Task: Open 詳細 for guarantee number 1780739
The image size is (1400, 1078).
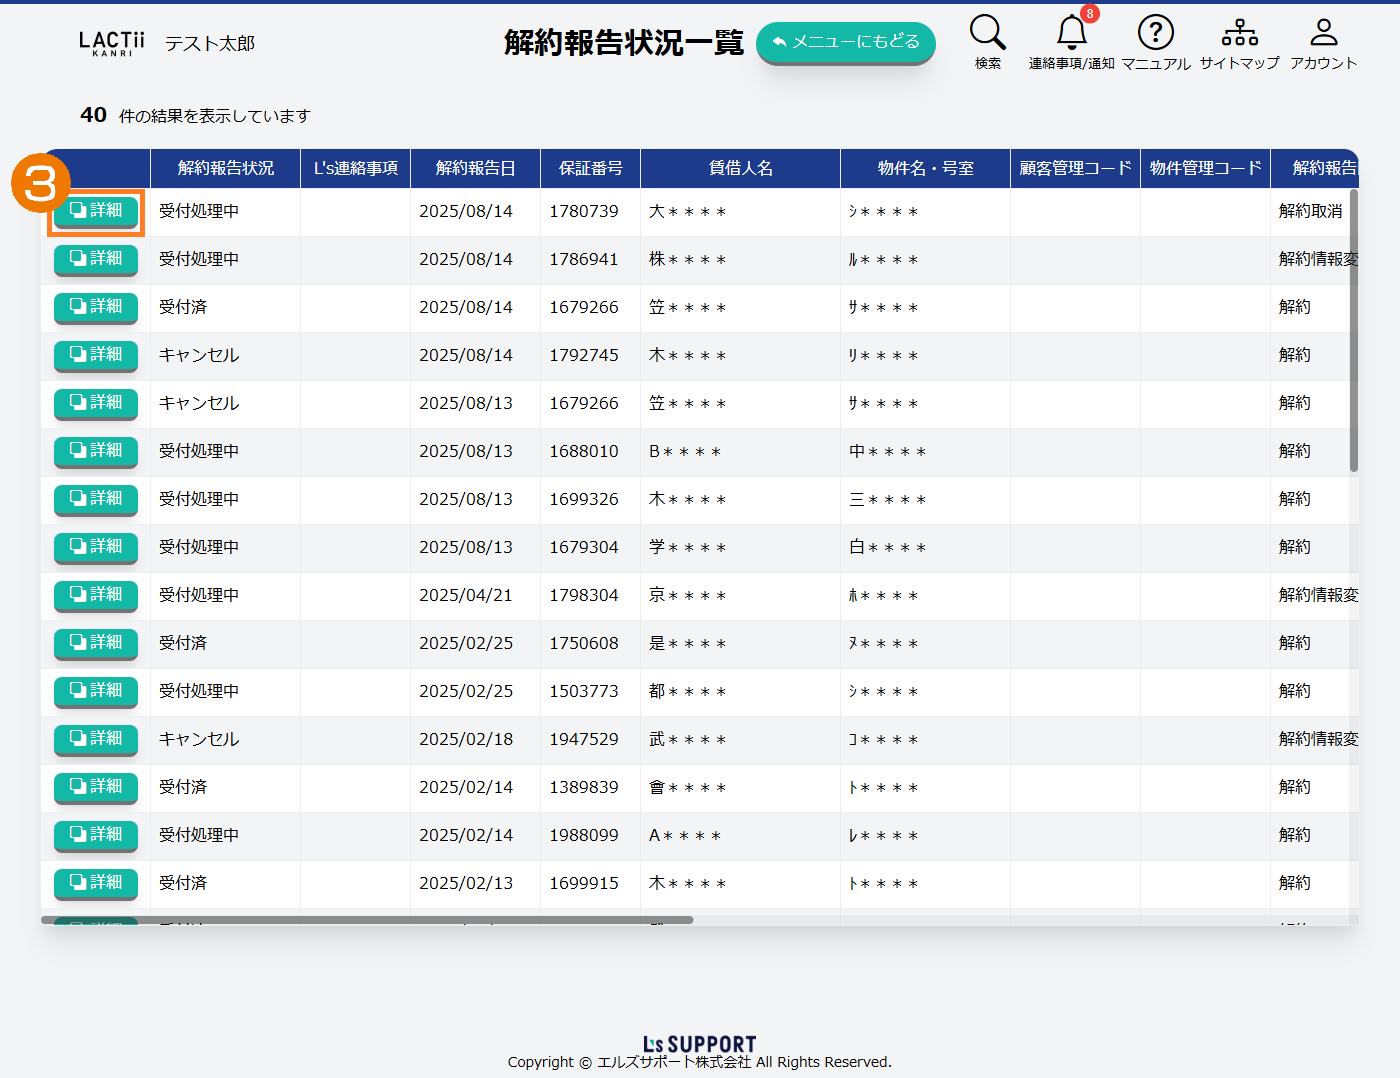Action: (96, 211)
